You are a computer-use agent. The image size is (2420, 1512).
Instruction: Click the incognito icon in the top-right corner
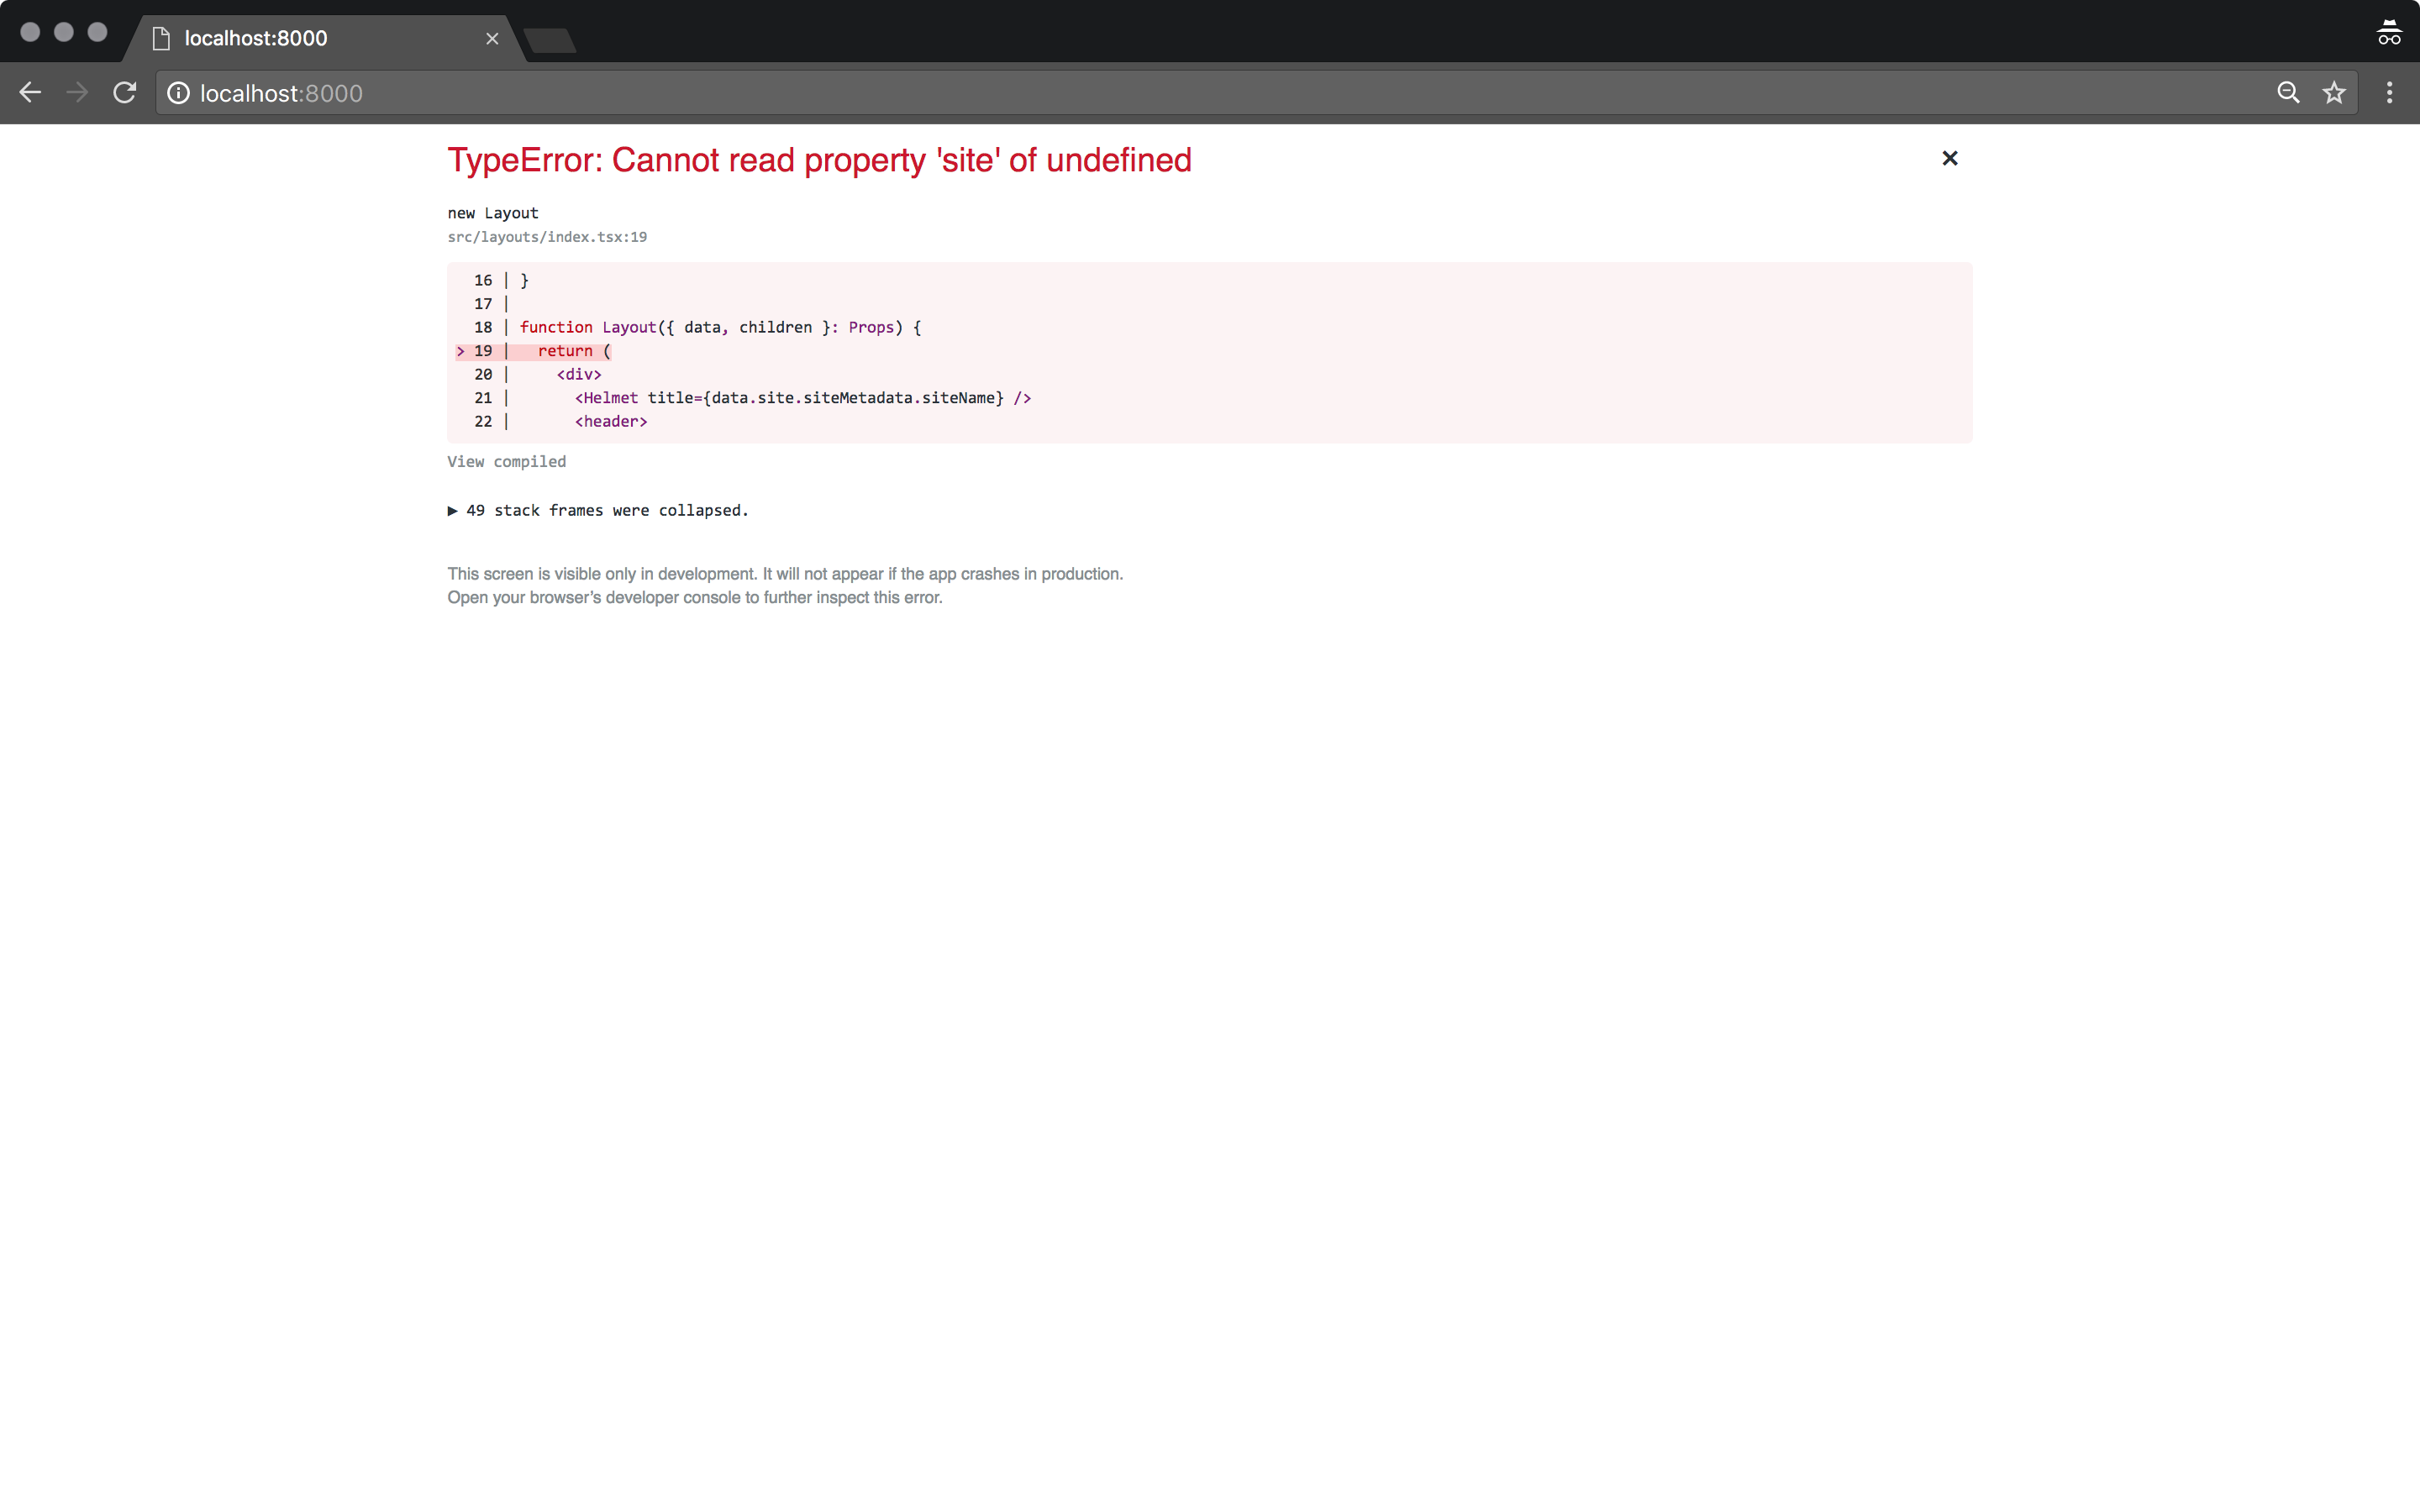[2388, 33]
